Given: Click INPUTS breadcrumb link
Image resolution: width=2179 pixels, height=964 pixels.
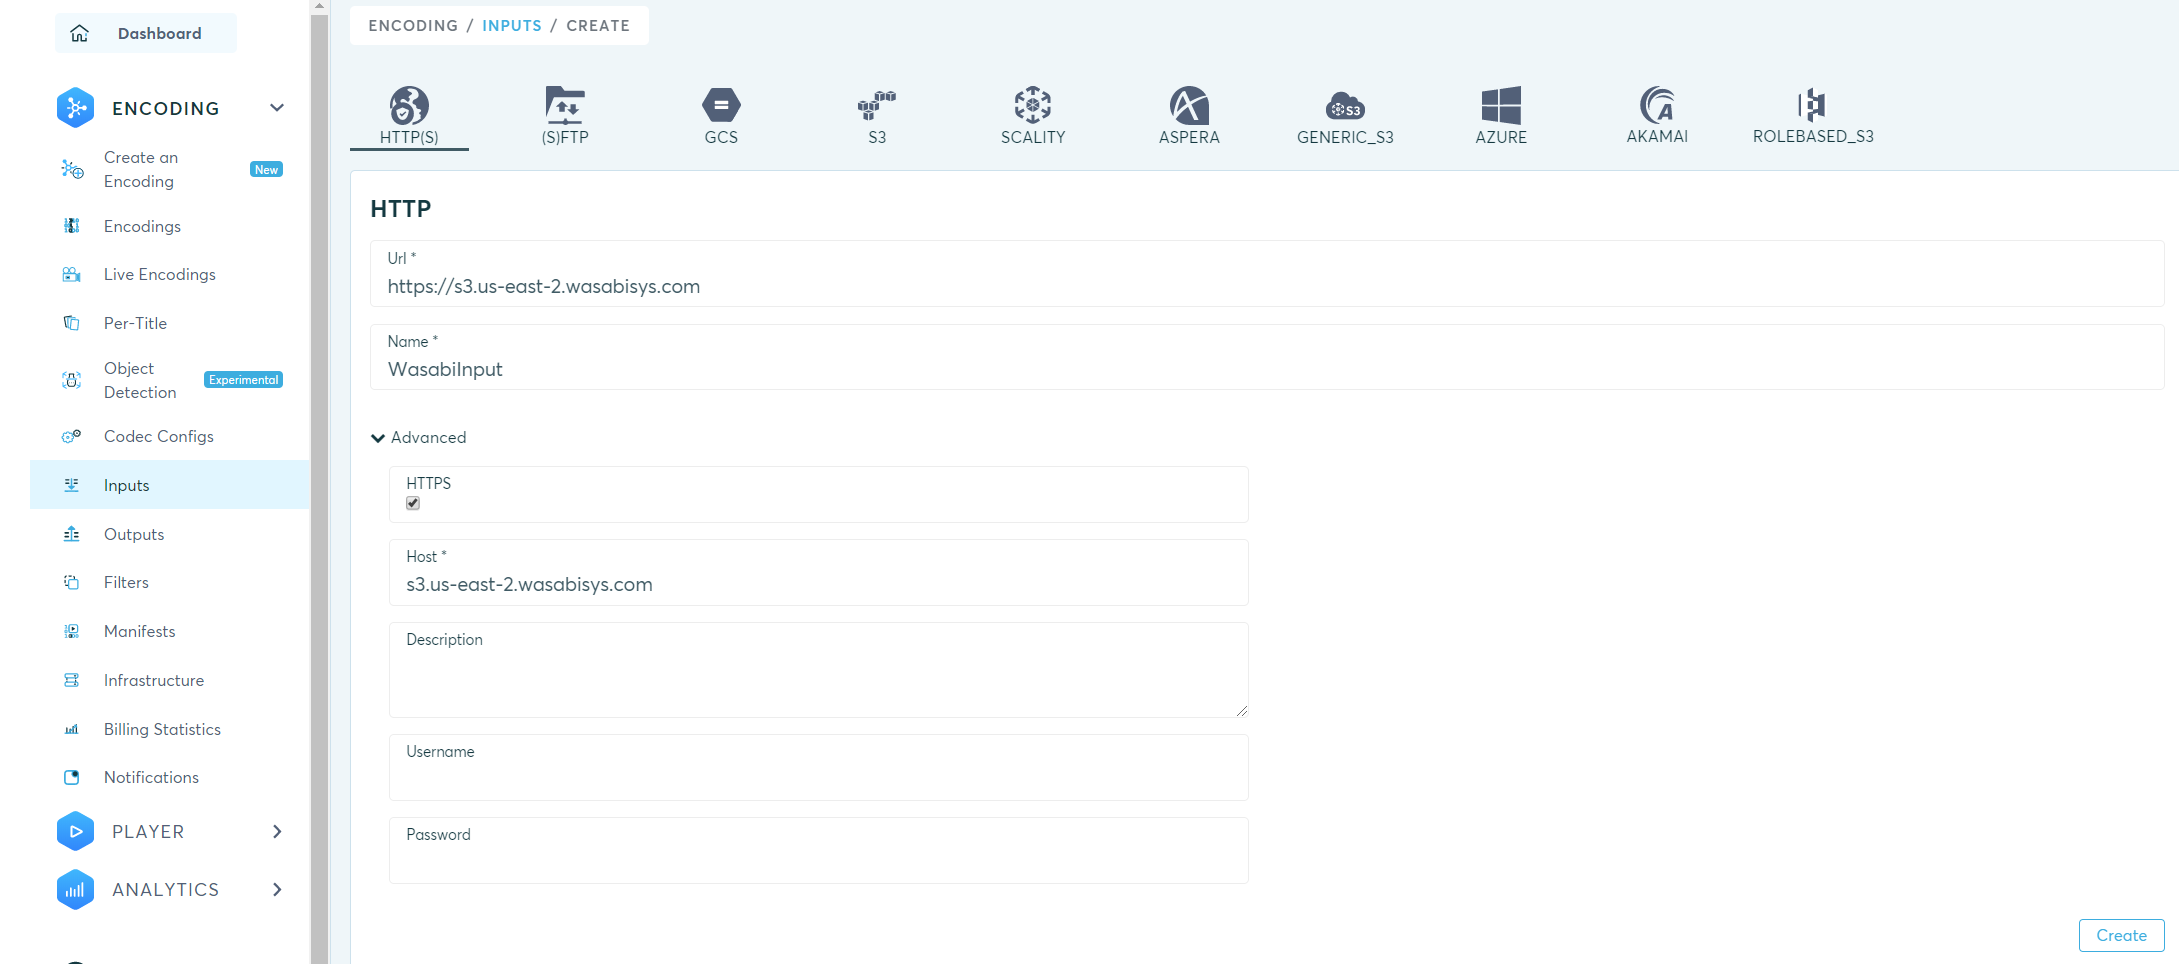Looking at the screenshot, I should tap(512, 25).
